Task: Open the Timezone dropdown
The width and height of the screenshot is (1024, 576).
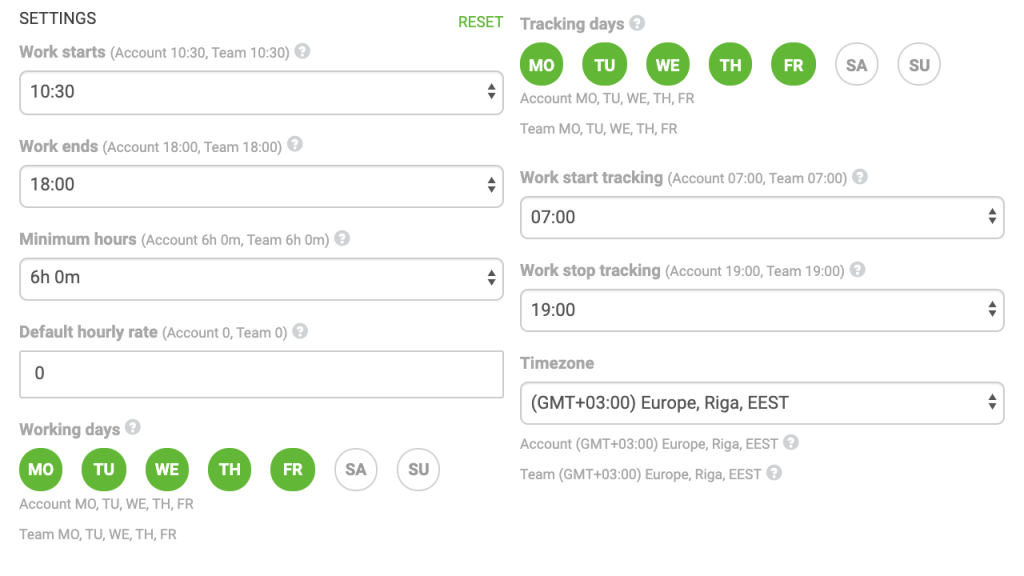Action: [x=761, y=403]
